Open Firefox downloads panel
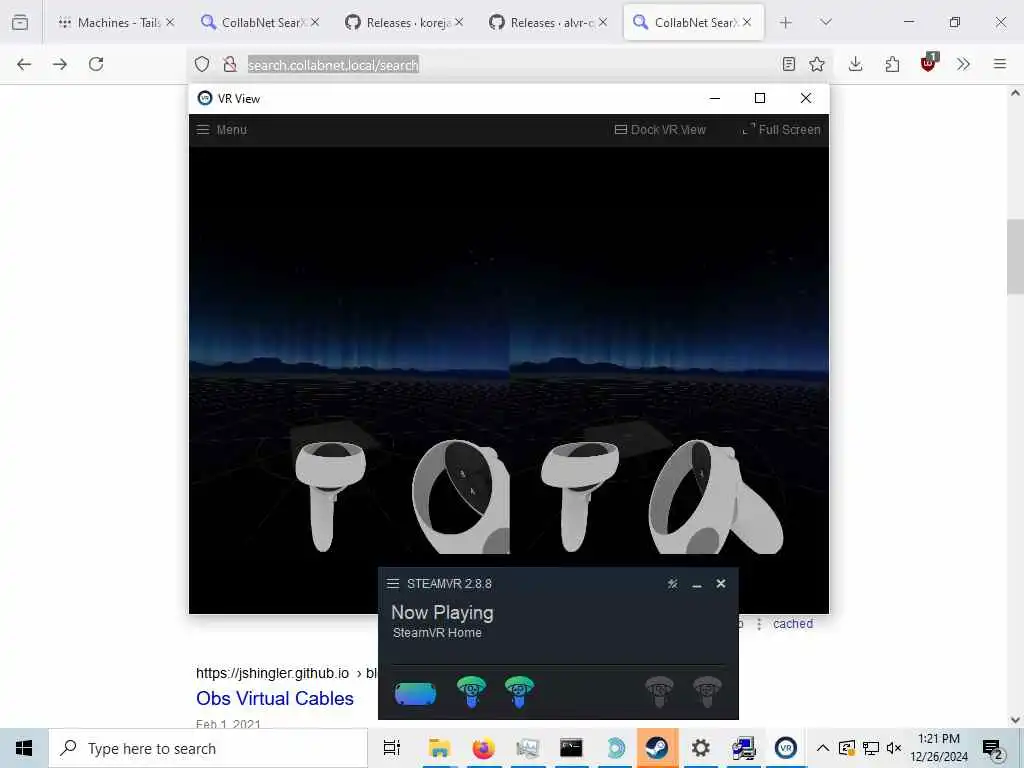The height and width of the screenshot is (768, 1024). point(856,64)
